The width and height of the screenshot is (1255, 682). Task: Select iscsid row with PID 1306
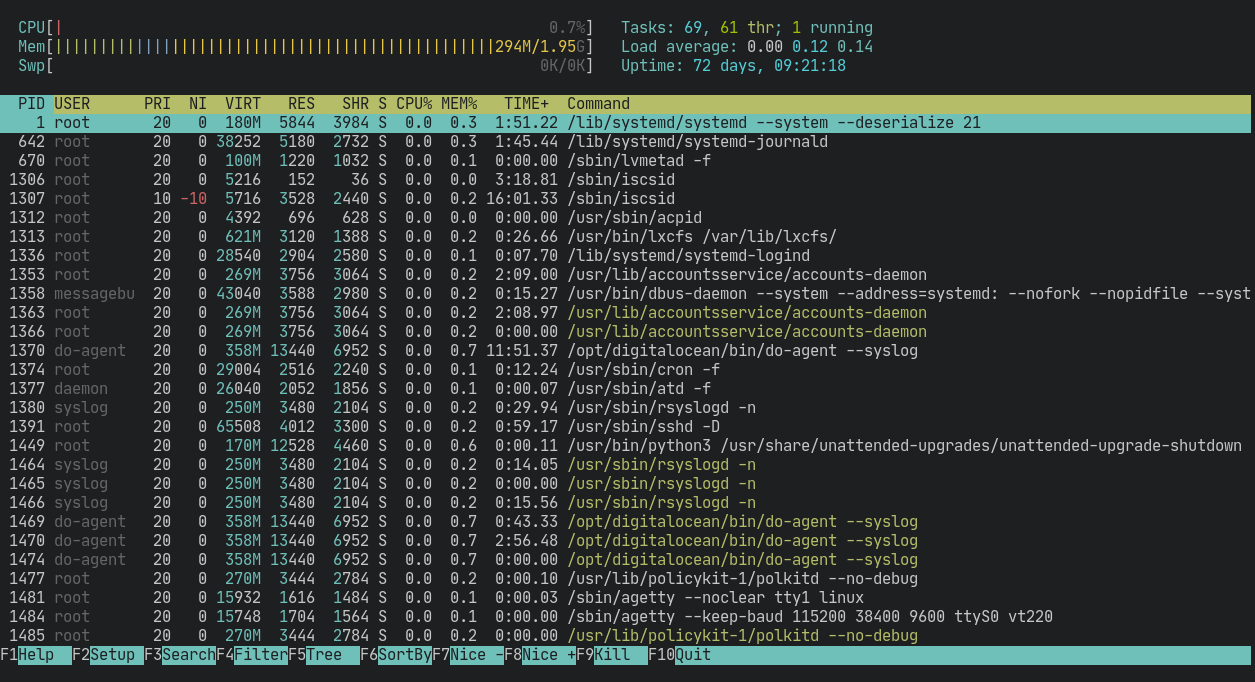pyautogui.click(x=626, y=180)
